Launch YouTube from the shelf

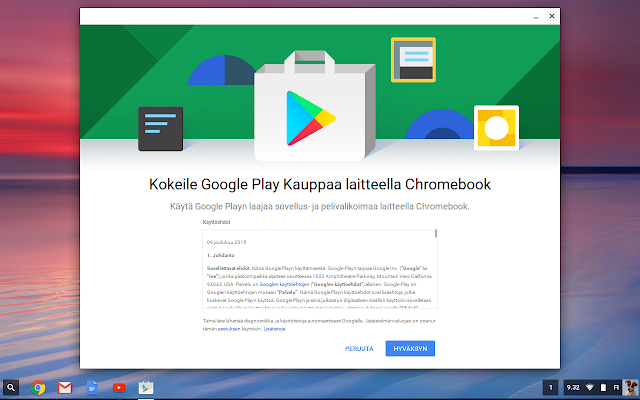(x=118, y=387)
